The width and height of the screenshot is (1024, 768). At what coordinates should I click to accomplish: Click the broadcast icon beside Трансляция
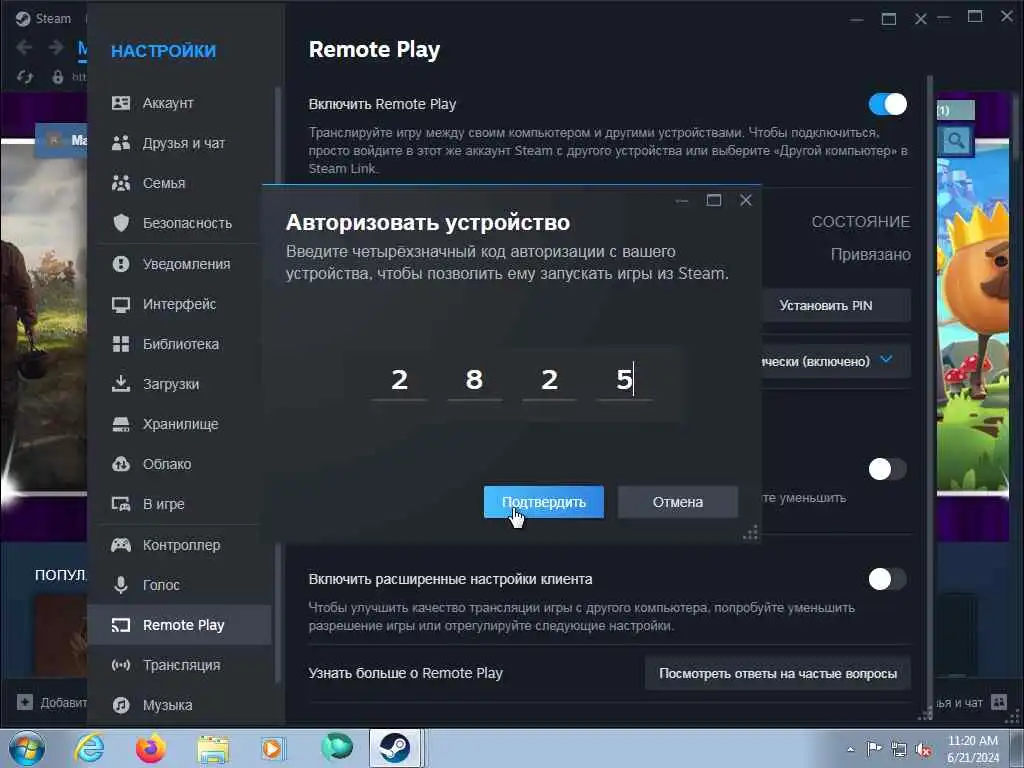[121, 665]
